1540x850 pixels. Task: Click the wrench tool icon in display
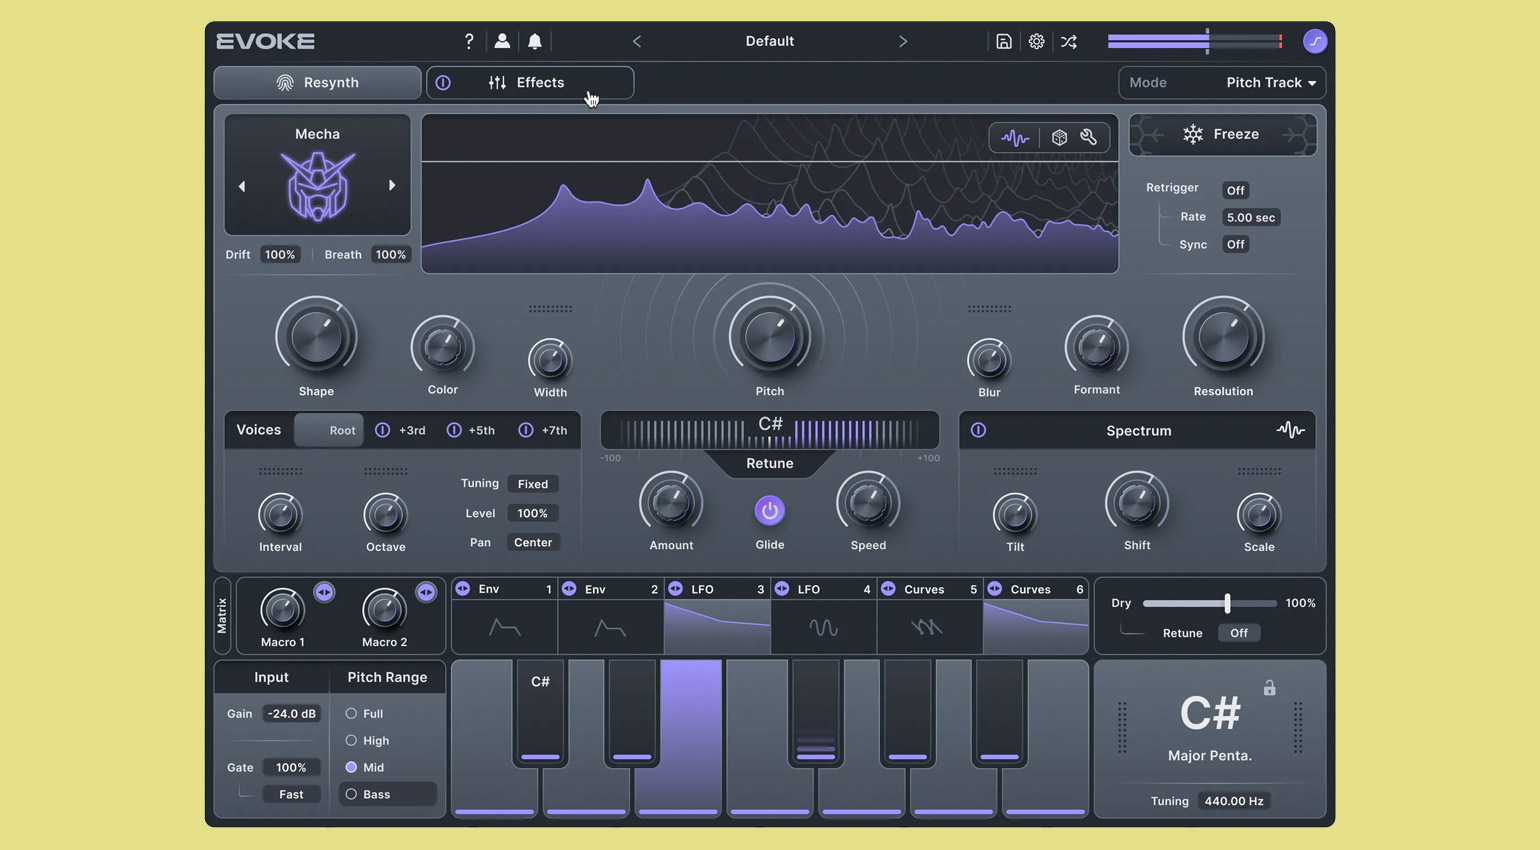pyautogui.click(x=1089, y=138)
